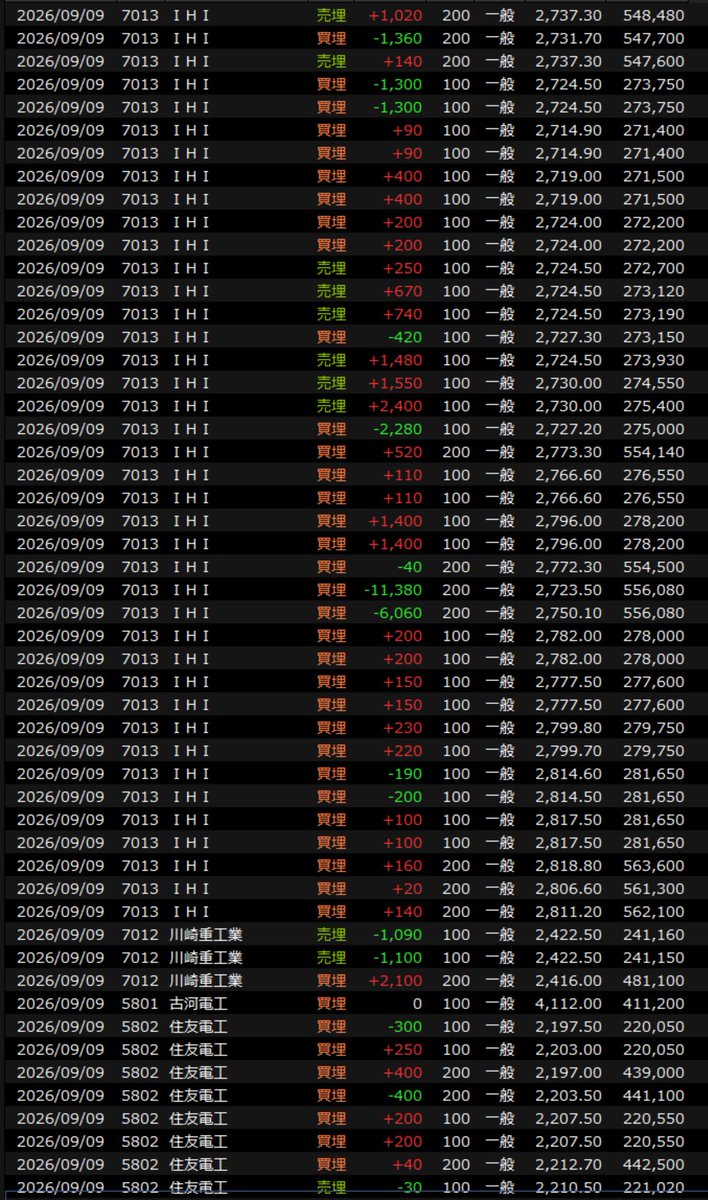Select the amount 439,000
Image resolution: width=708 pixels, height=1200 pixels.
(654, 1073)
